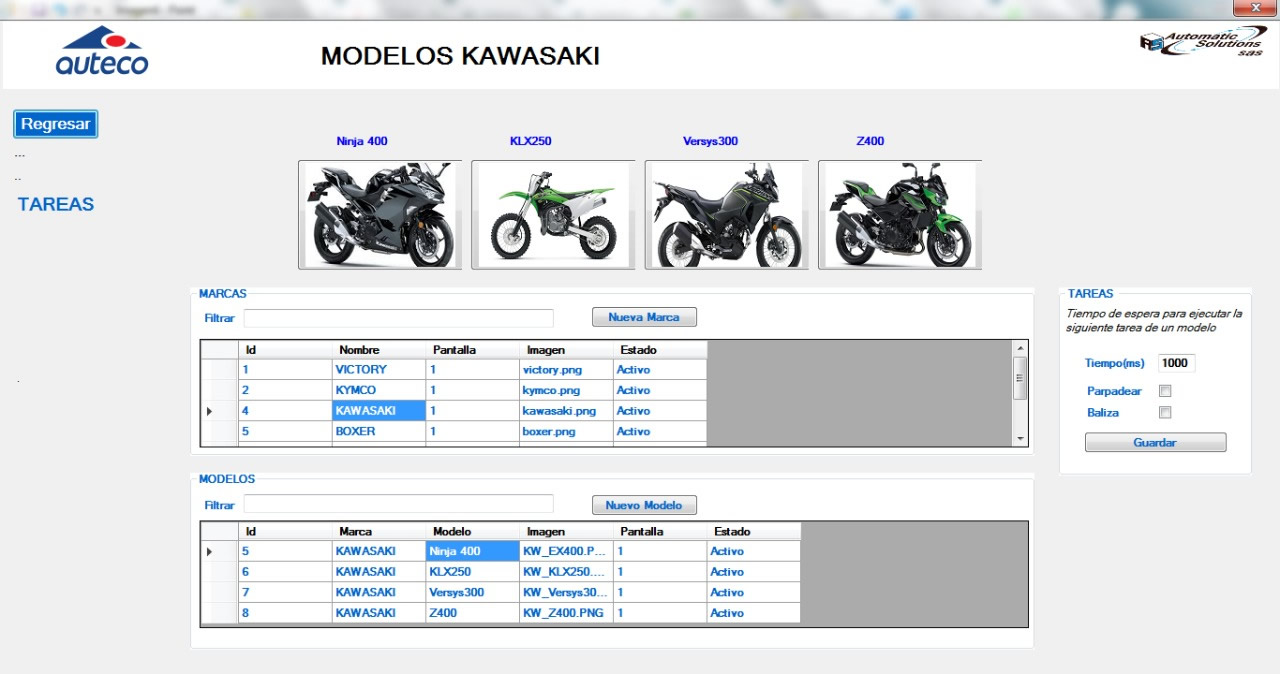The width and height of the screenshot is (1280, 674).
Task: Click the Auteco logo
Action: point(102,52)
